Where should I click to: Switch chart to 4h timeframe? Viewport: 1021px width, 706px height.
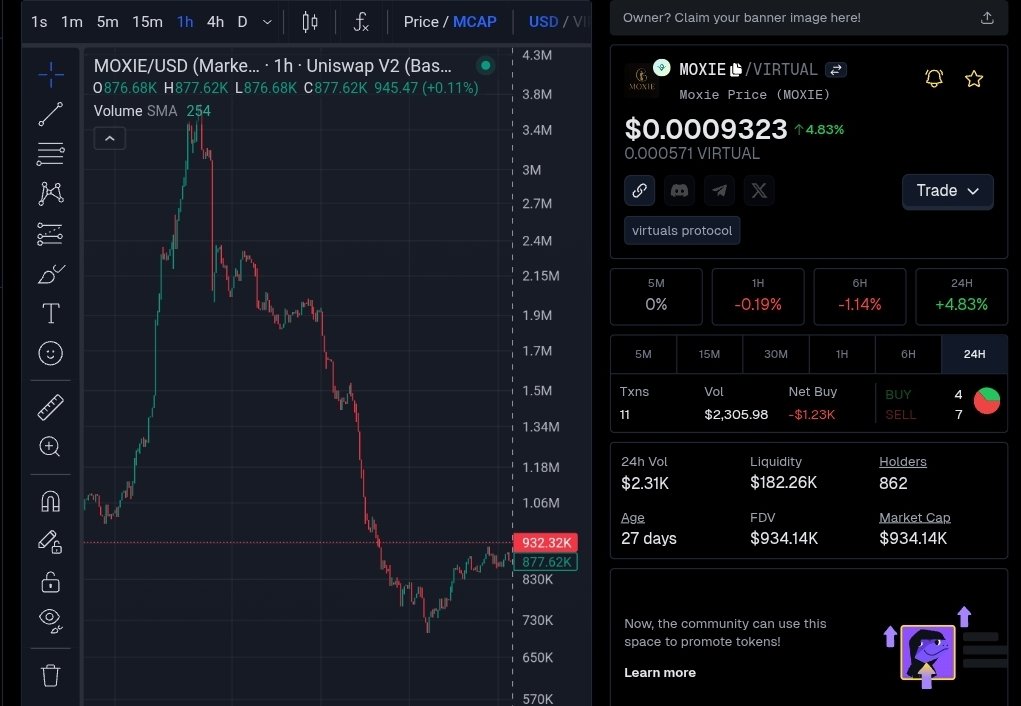(216, 22)
